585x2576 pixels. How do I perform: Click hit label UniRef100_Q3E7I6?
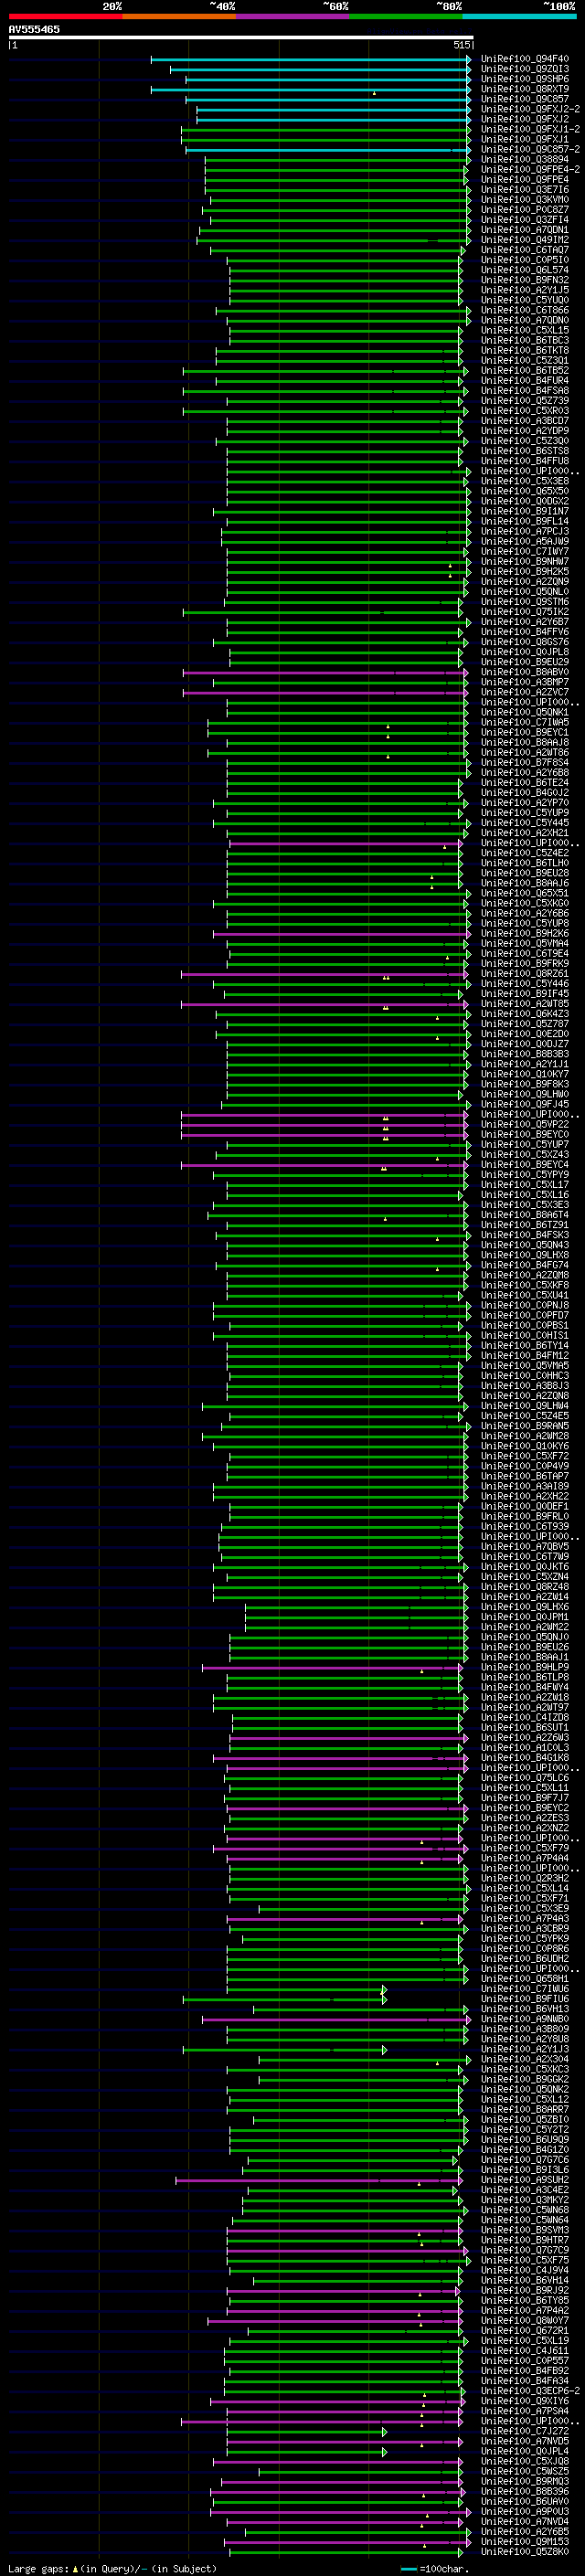[x=525, y=190]
